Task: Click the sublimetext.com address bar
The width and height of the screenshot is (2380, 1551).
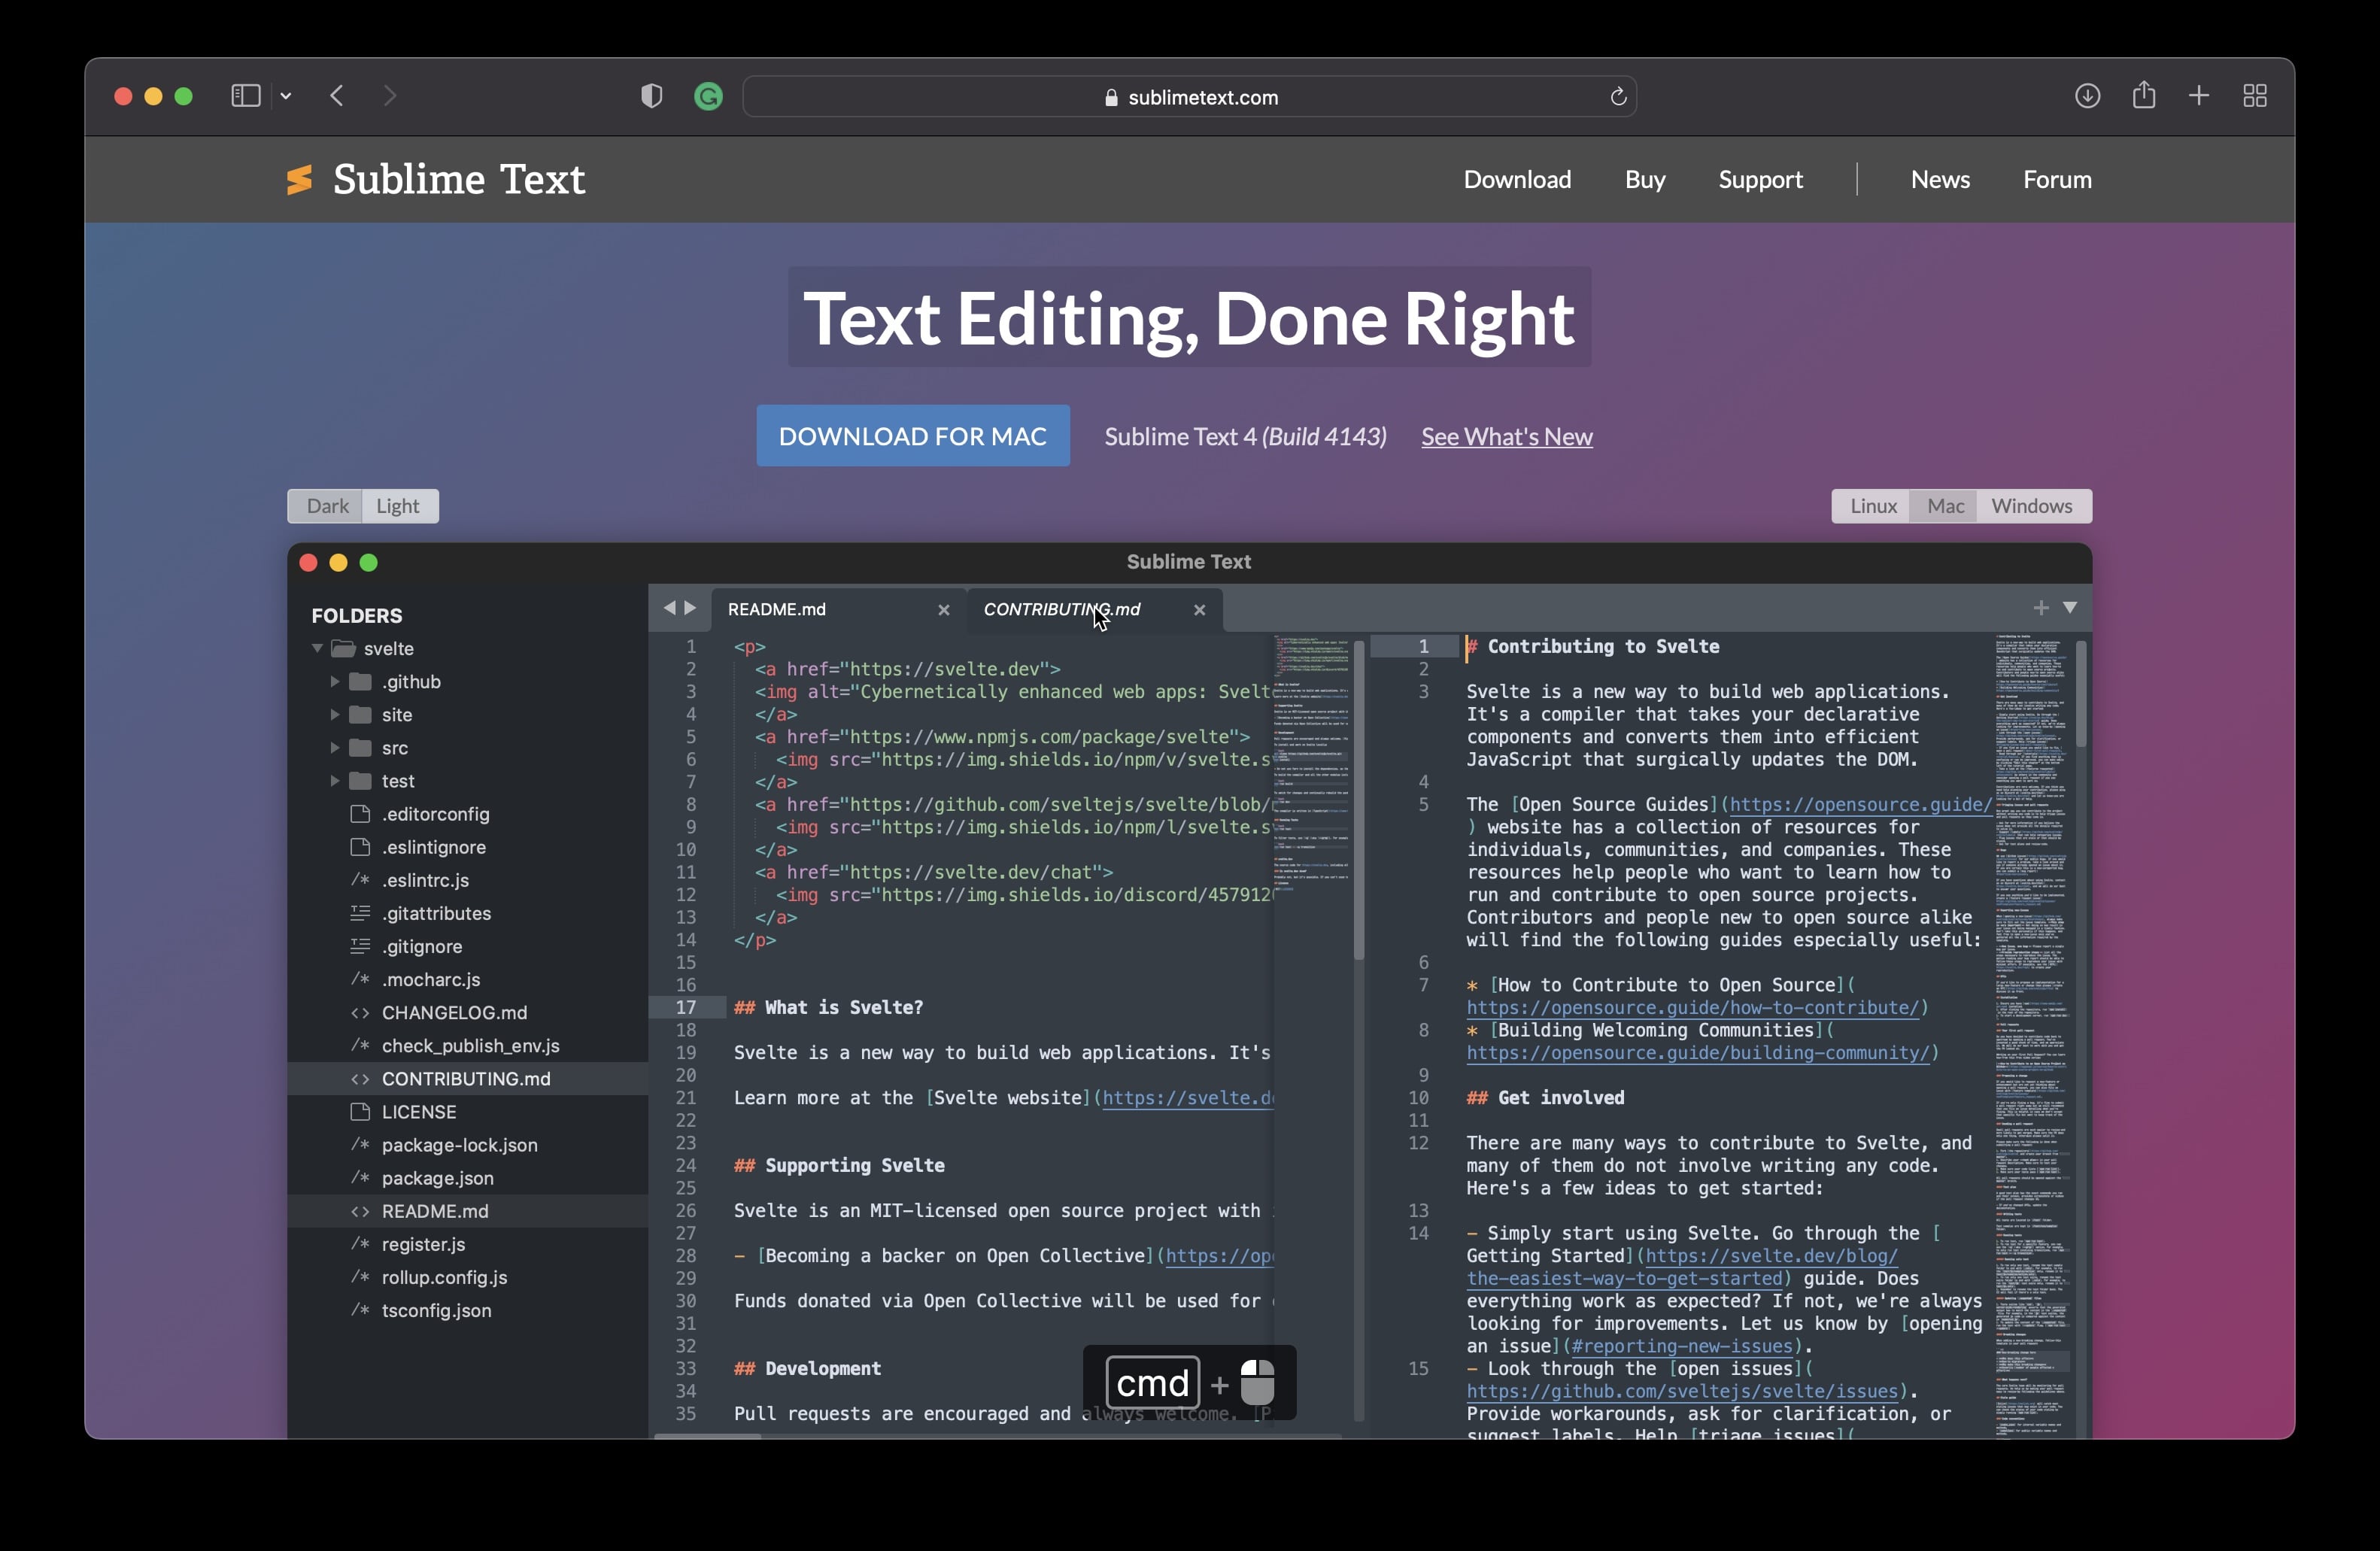Action: (x=1189, y=97)
